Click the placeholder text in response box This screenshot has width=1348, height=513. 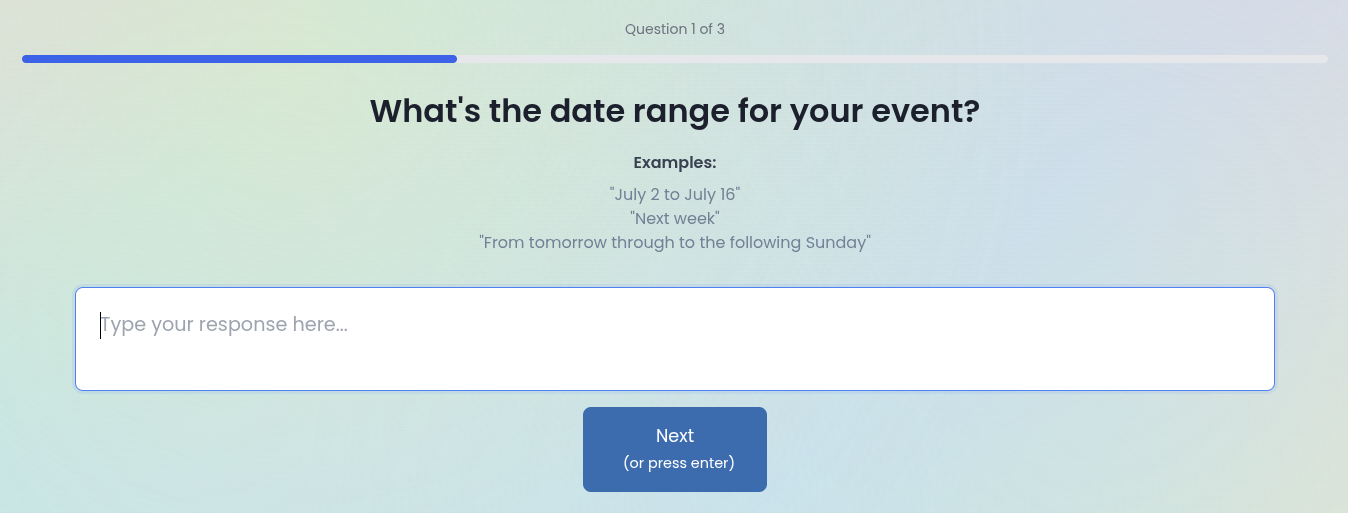click(x=224, y=325)
